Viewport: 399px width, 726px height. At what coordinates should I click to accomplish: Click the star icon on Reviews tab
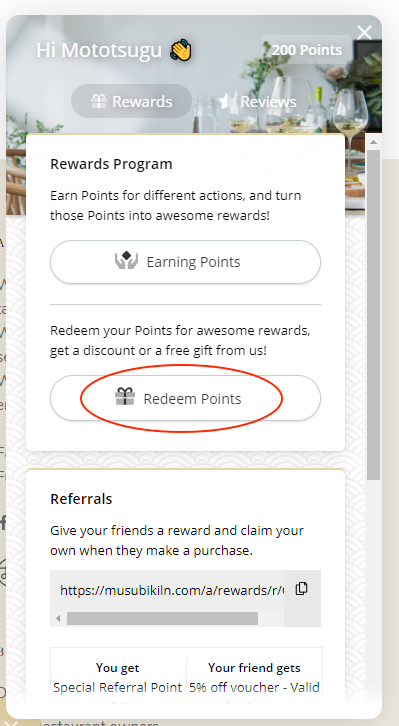[225, 101]
